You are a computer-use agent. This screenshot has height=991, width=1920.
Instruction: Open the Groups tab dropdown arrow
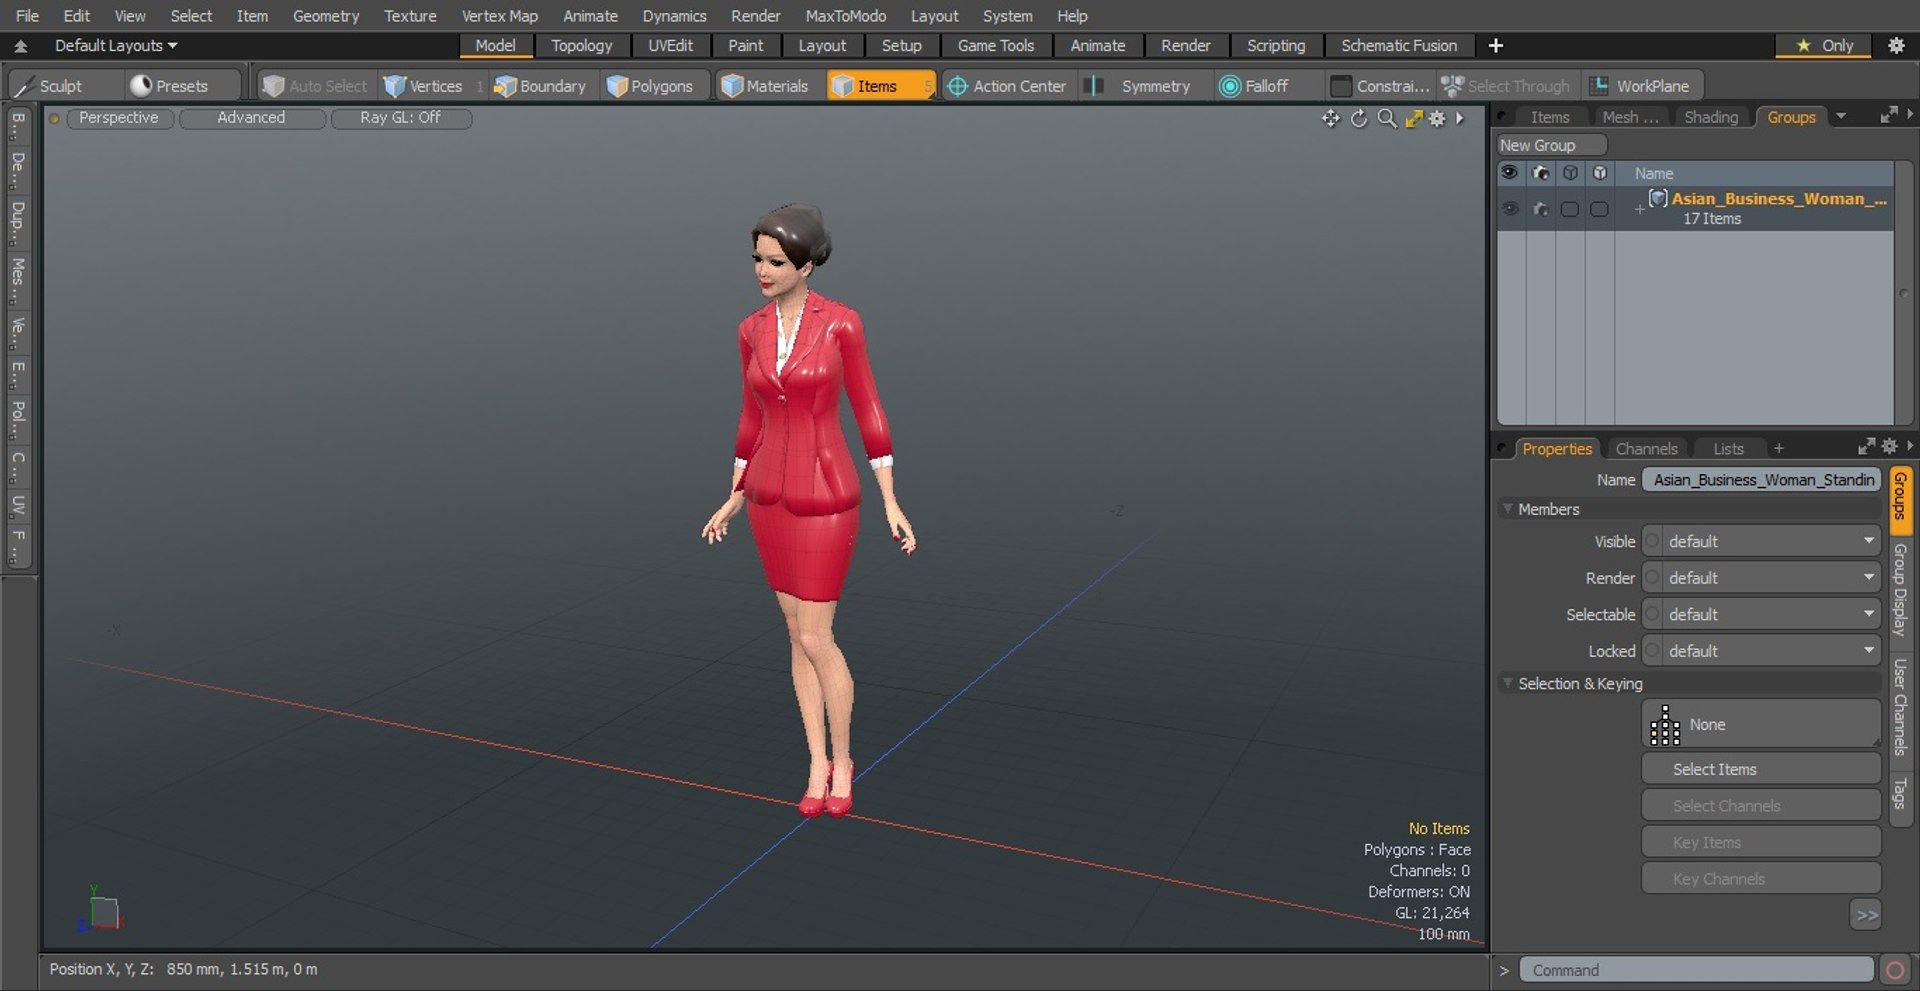point(1841,117)
